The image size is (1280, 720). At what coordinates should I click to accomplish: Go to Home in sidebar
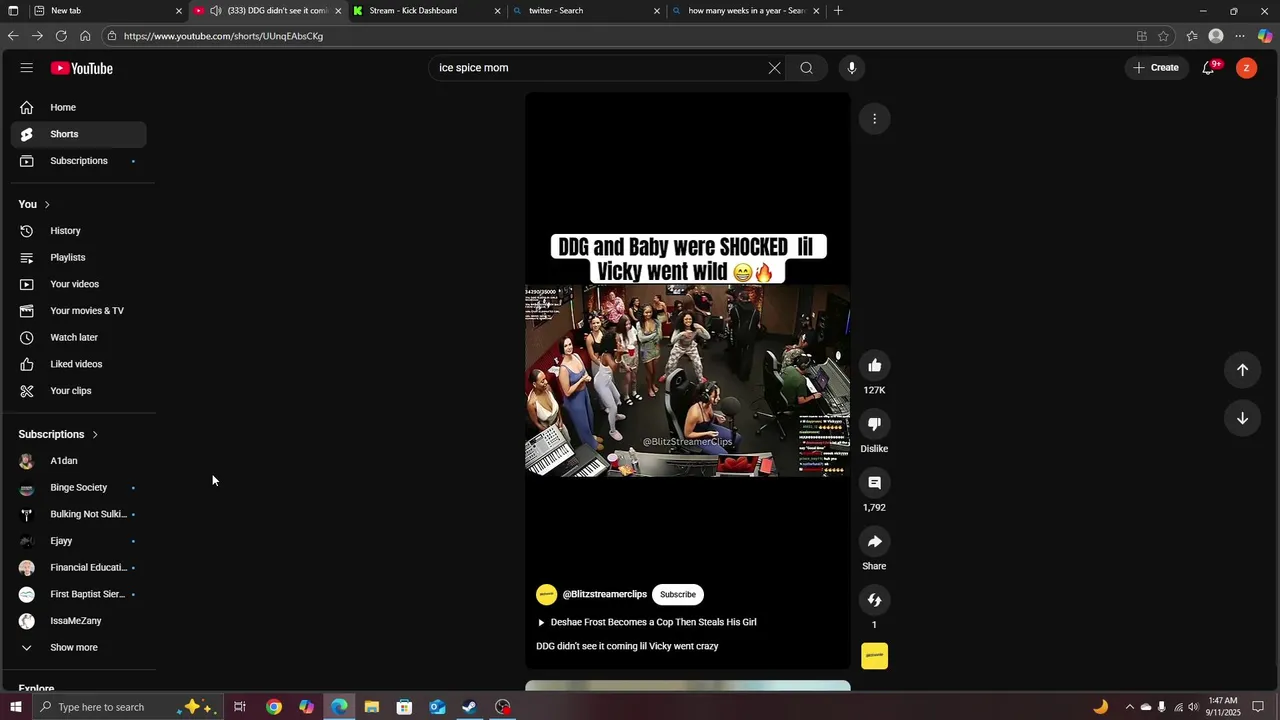[x=78, y=107]
